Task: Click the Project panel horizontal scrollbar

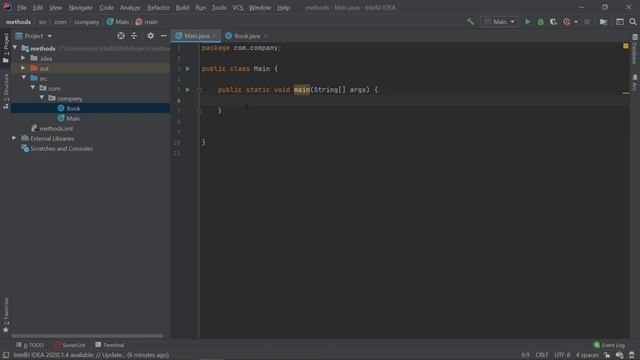Action: click(x=87, y=336)
